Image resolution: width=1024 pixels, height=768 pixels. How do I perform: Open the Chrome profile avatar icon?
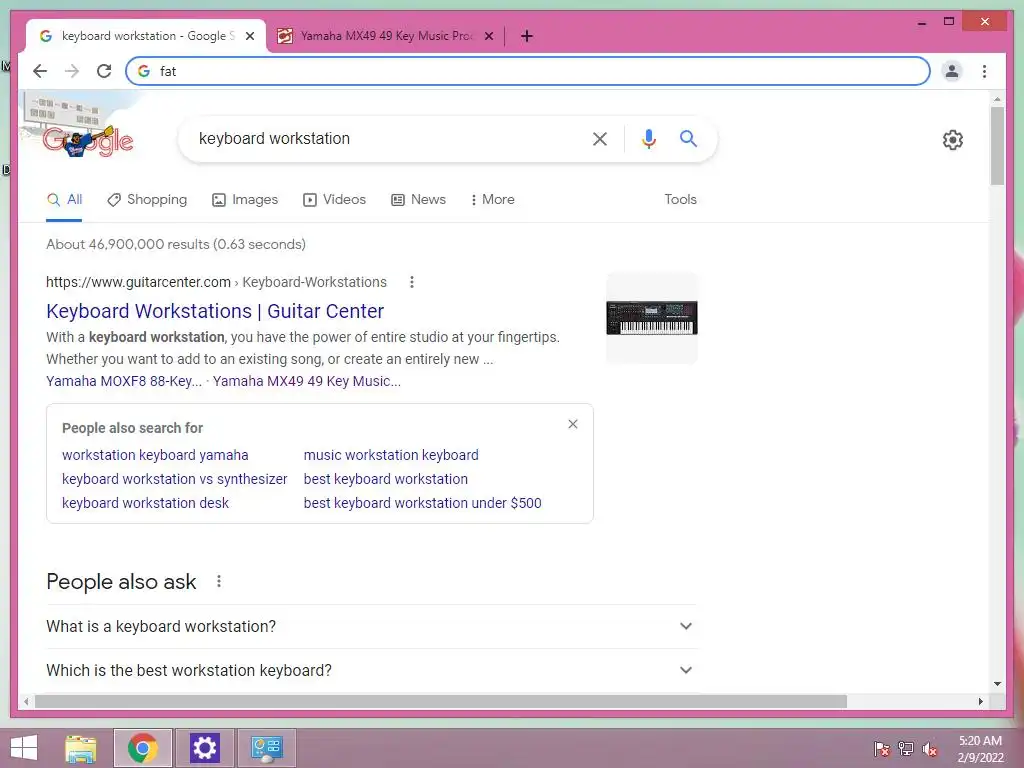(x=952, y=71)
